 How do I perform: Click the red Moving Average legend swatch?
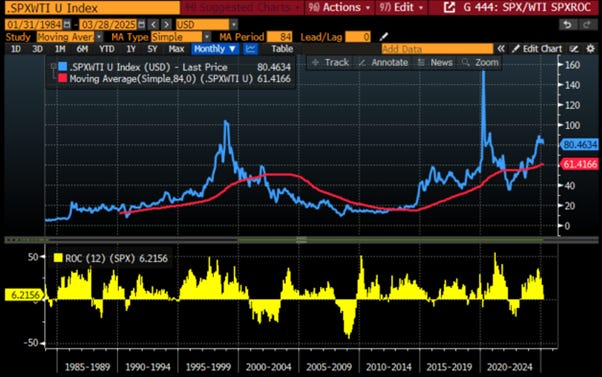(x=63, y=78)
